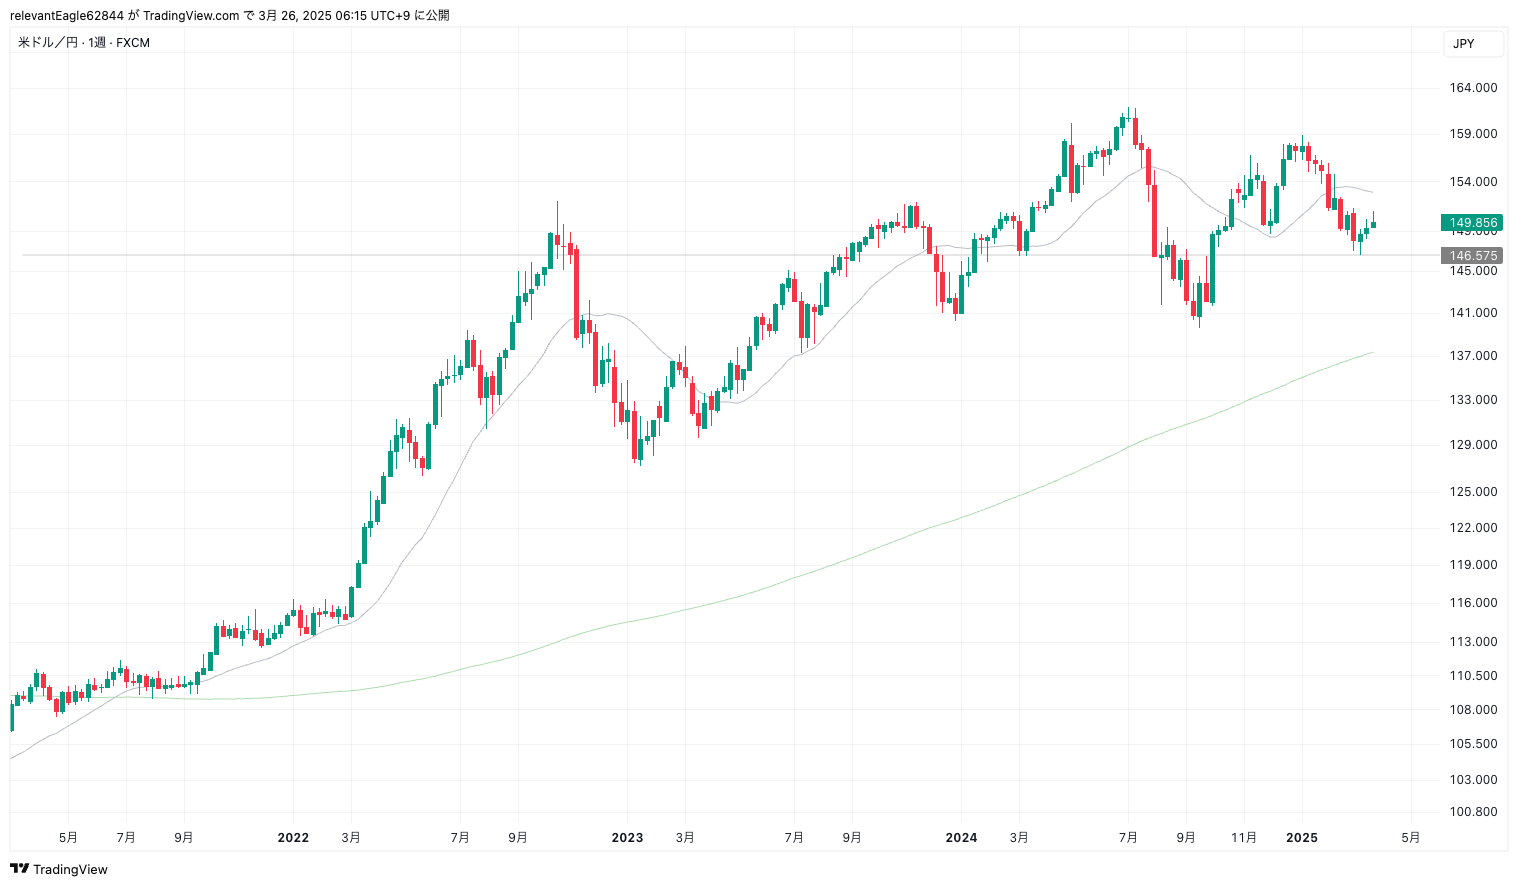Click the 2024 year marker on time axis
Screen dimensions: 1518x886
click(x=961, y=838)
